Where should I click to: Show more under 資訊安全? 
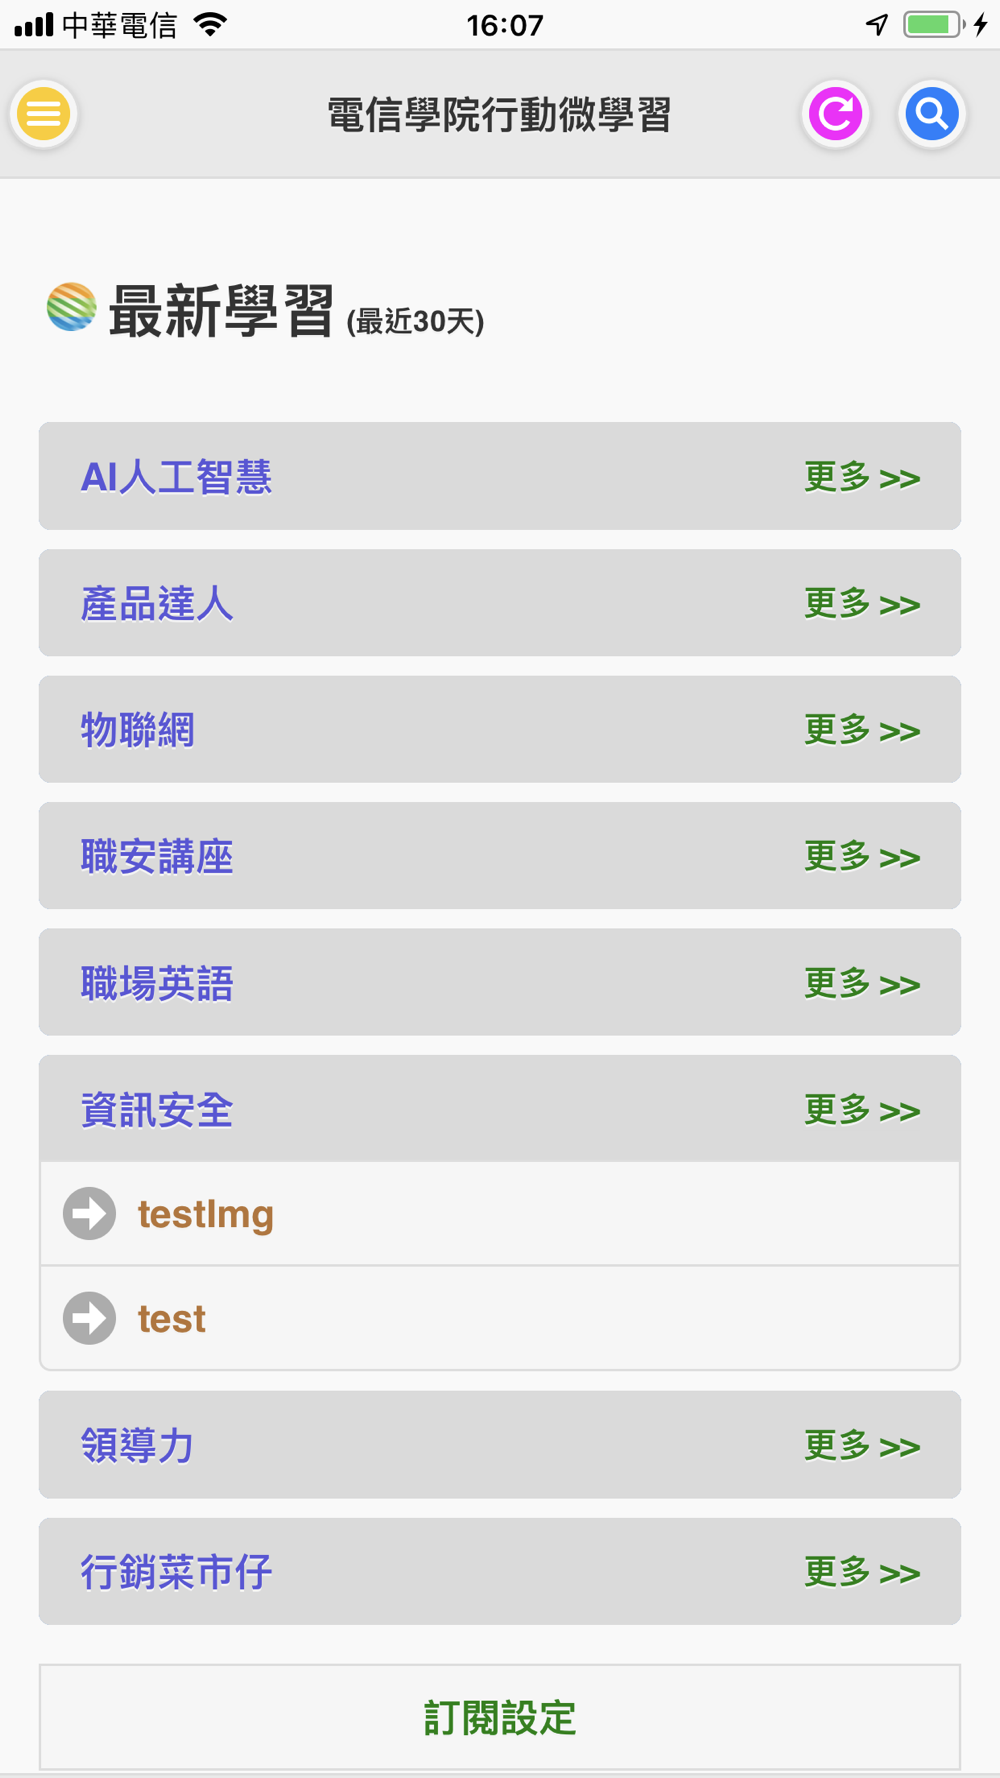coord(861,1110)
